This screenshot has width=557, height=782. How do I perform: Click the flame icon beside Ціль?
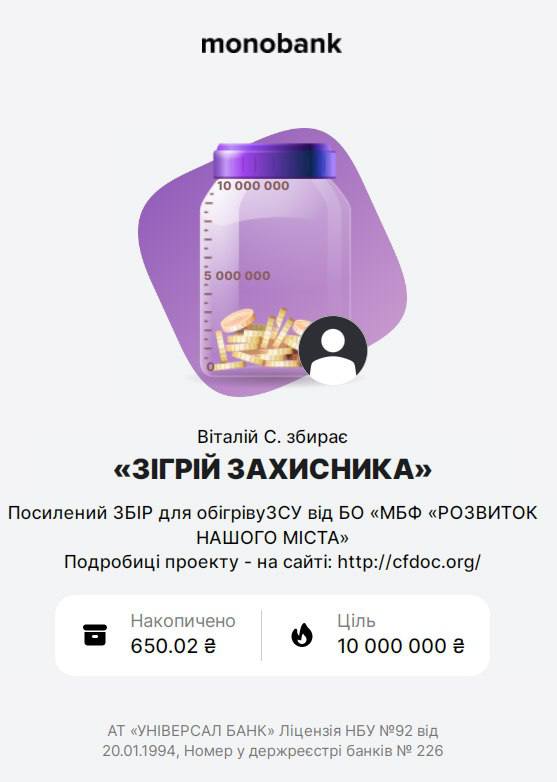[302, 635]
